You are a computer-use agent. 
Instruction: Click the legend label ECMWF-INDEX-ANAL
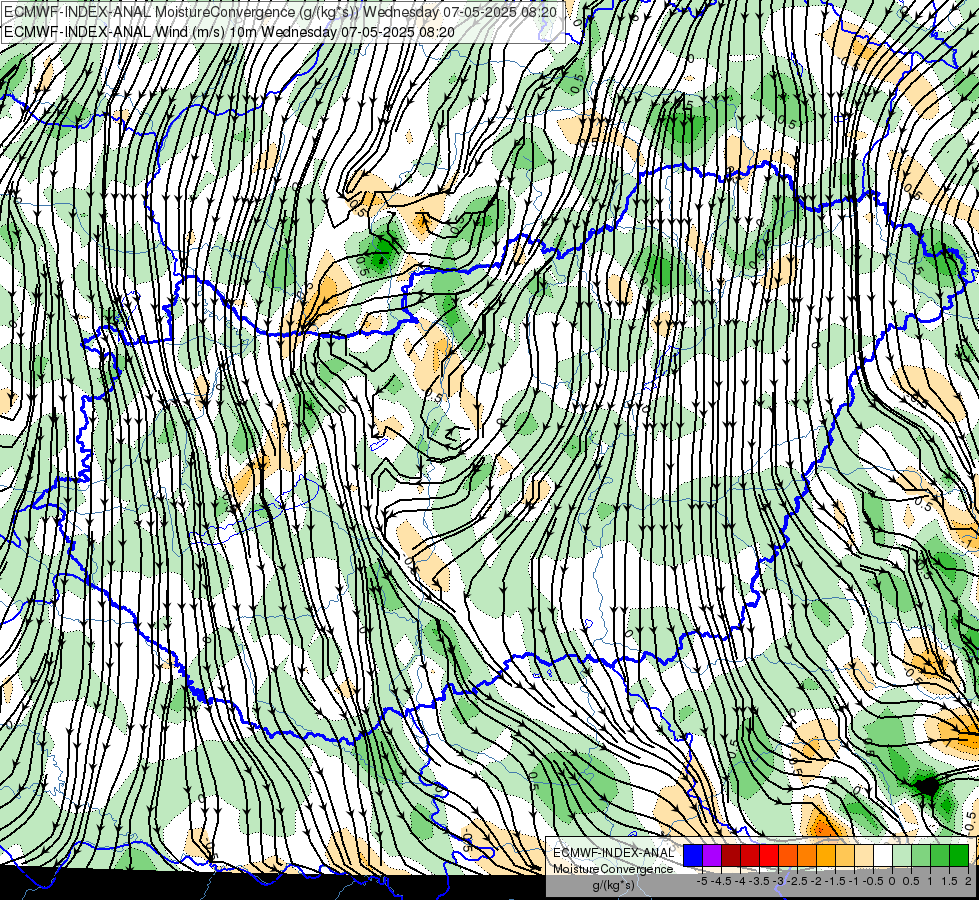pos(614,853)
